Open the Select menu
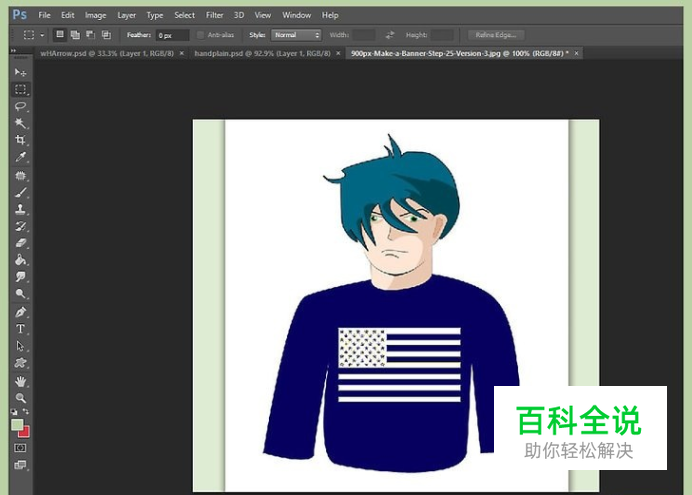Viewport: 692px width, 495px height. click(184, 15)
